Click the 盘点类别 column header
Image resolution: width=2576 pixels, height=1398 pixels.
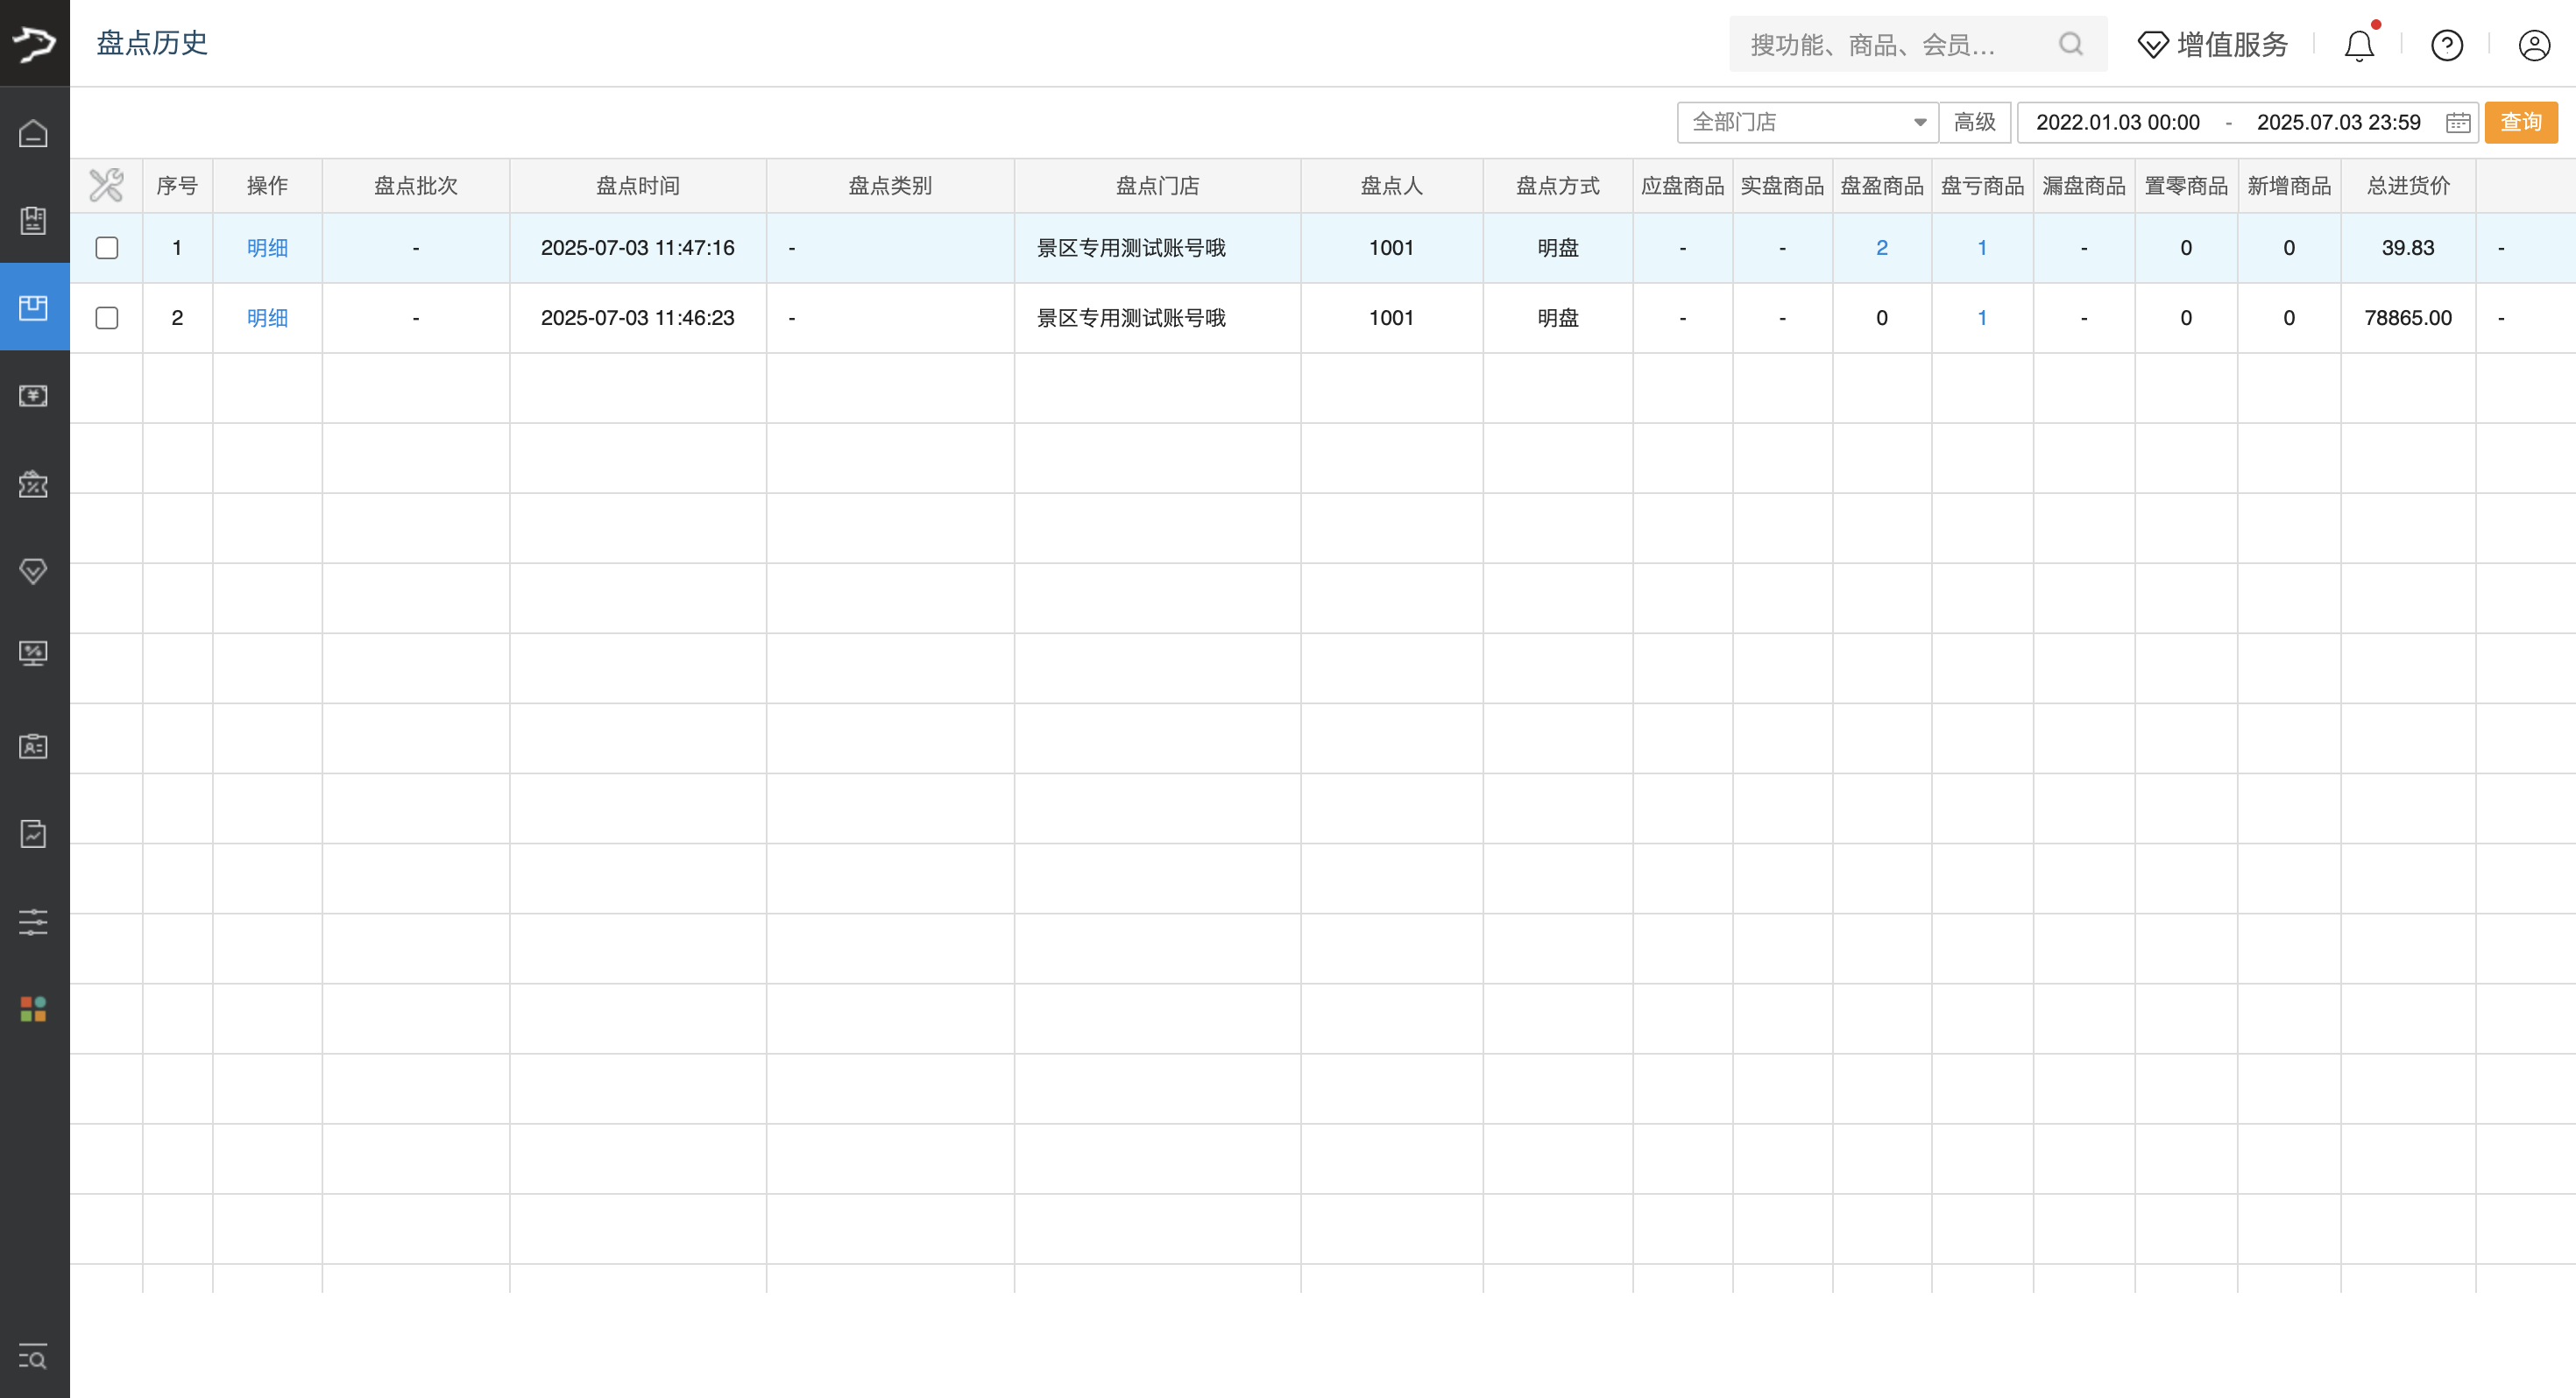coord(890,186)
